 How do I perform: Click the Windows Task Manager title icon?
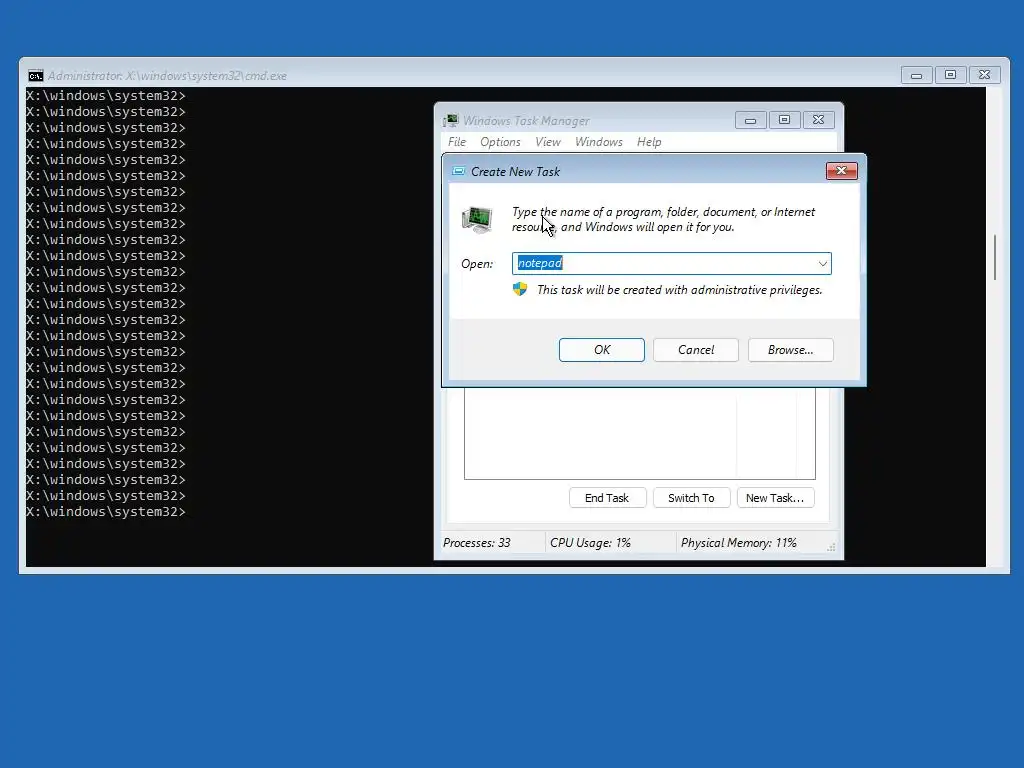[x=451, y=120]
